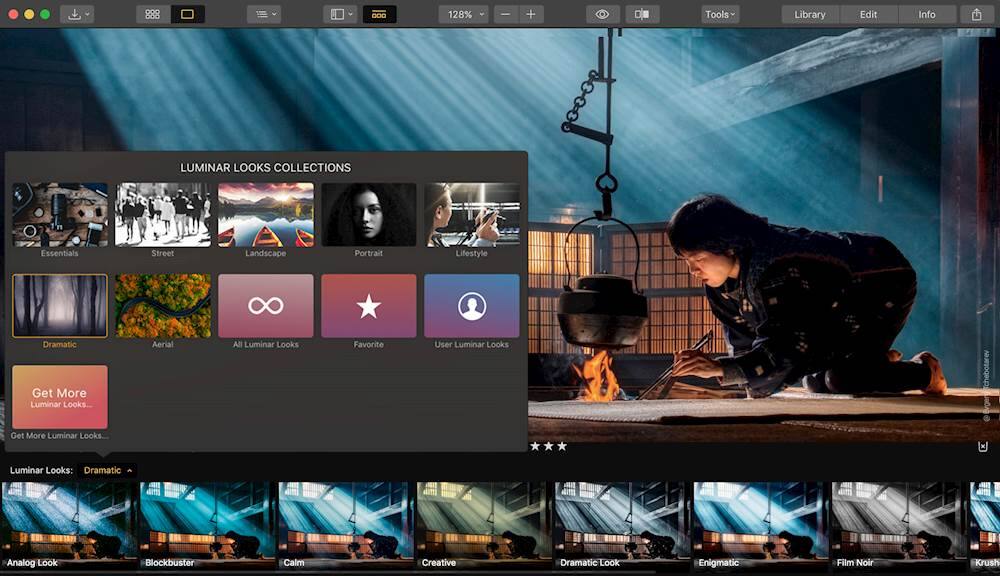The height and width of the screenshot is (576, 1000).
Task: Select single image view icon
Action: (187, 14)
